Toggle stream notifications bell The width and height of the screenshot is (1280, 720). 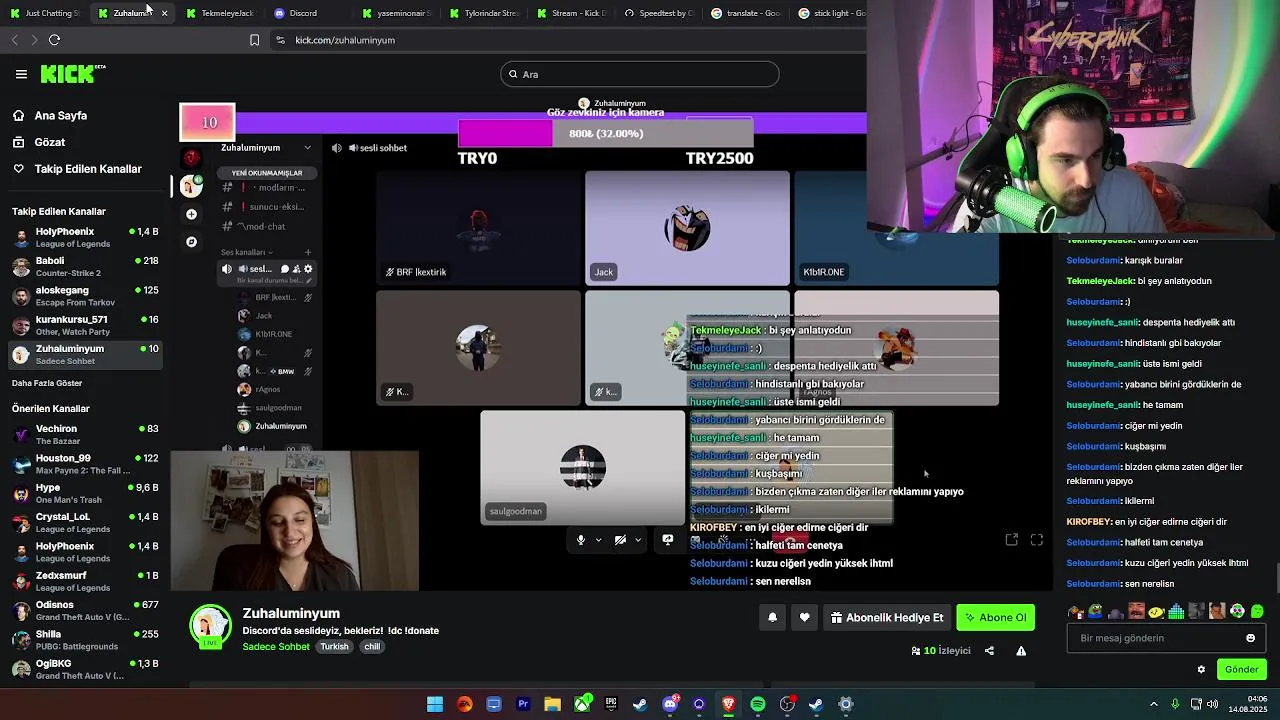coord(772,618)
